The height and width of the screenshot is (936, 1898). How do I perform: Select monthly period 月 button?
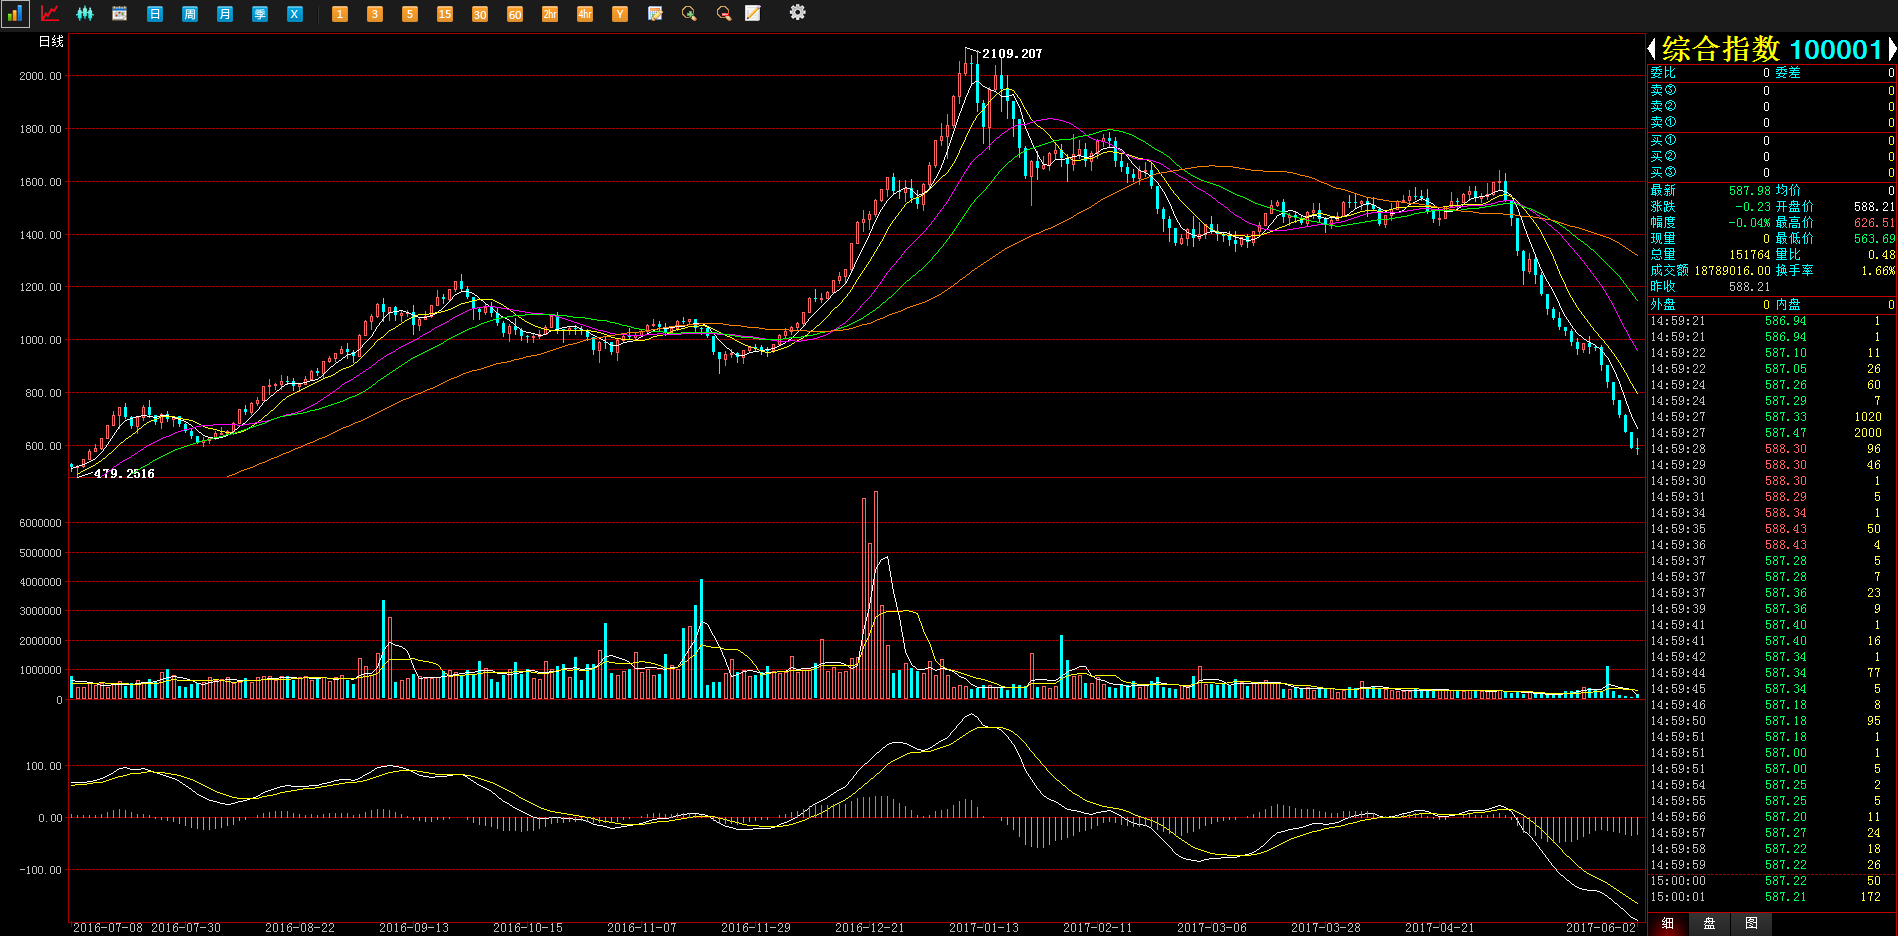225,13
